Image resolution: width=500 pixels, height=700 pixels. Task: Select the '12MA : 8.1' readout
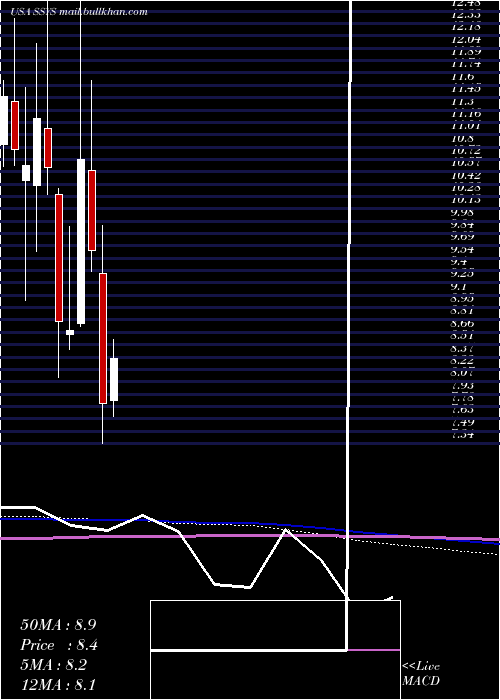click(x=58, y=685)
